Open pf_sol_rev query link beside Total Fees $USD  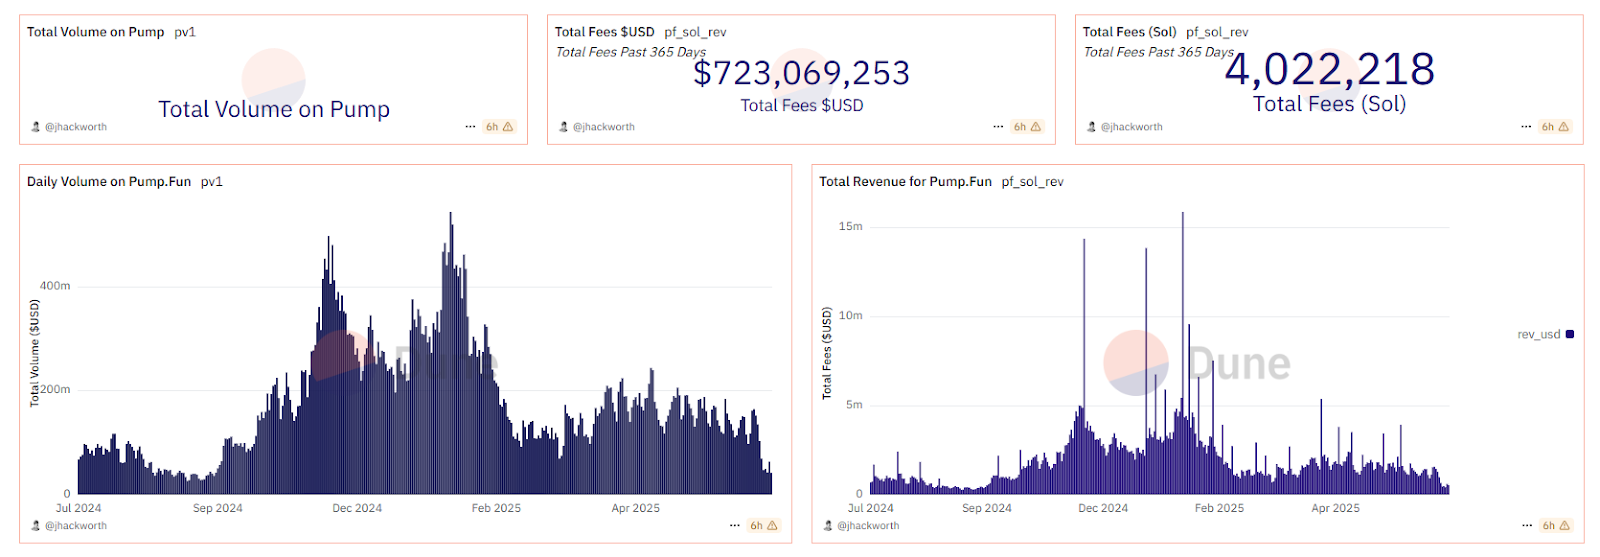pyautogui.click(x=695, y=32)
